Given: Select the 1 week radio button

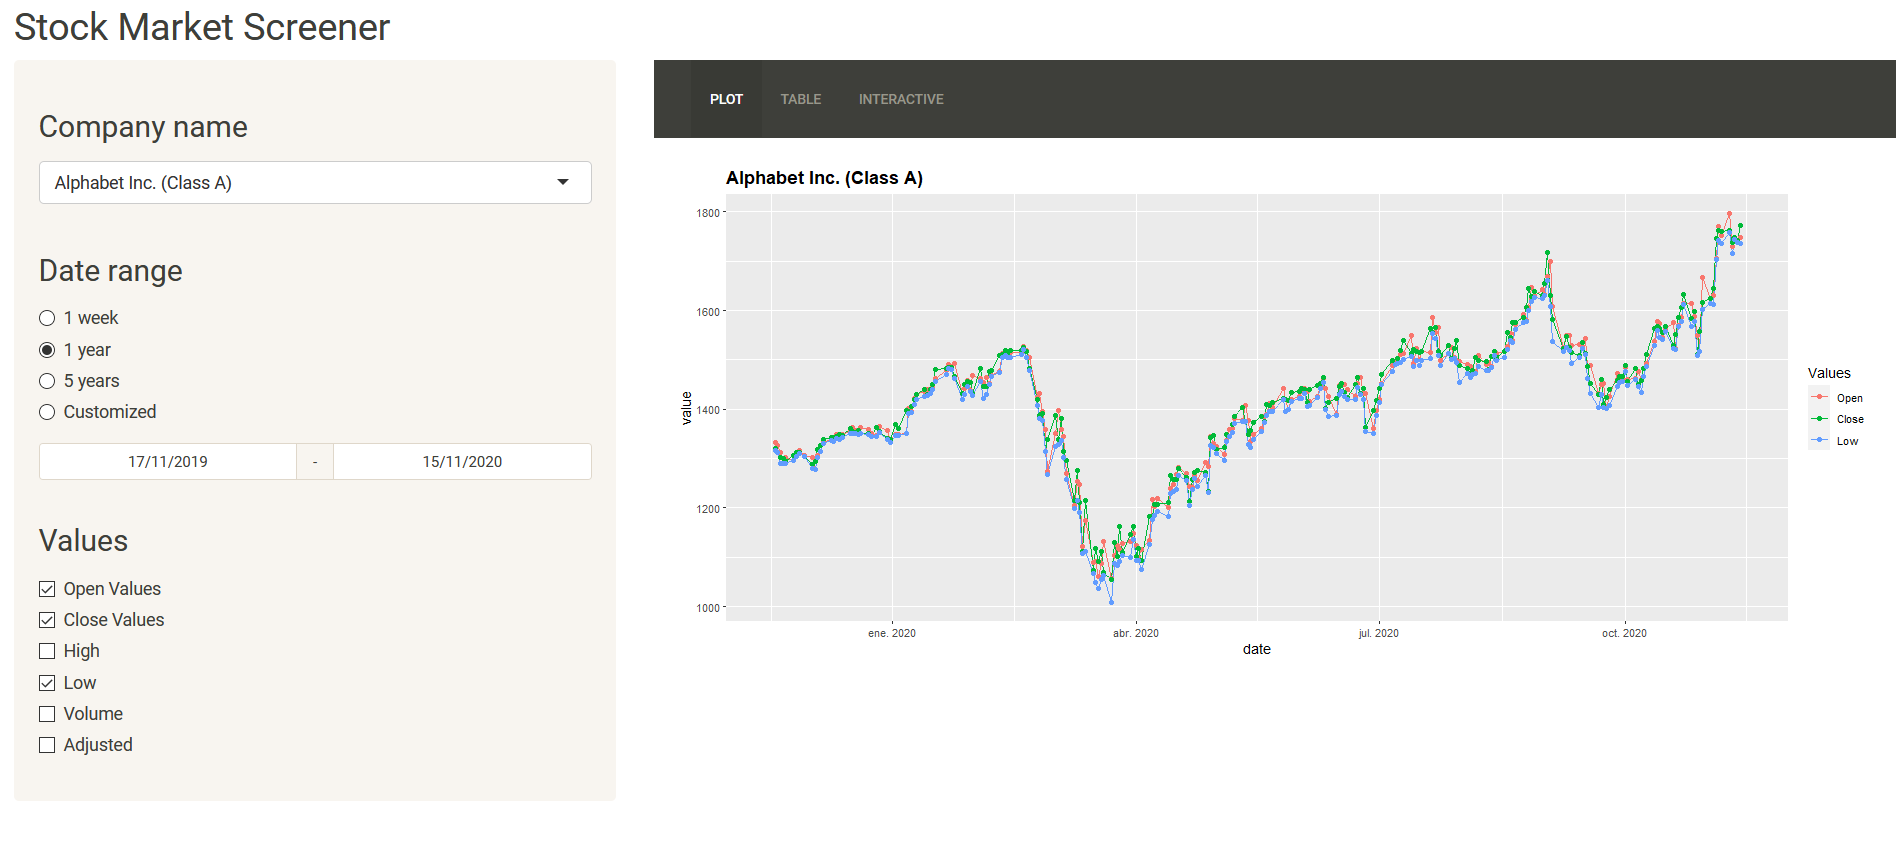Looking at the screenshot, I should click(x=47, y=318).
